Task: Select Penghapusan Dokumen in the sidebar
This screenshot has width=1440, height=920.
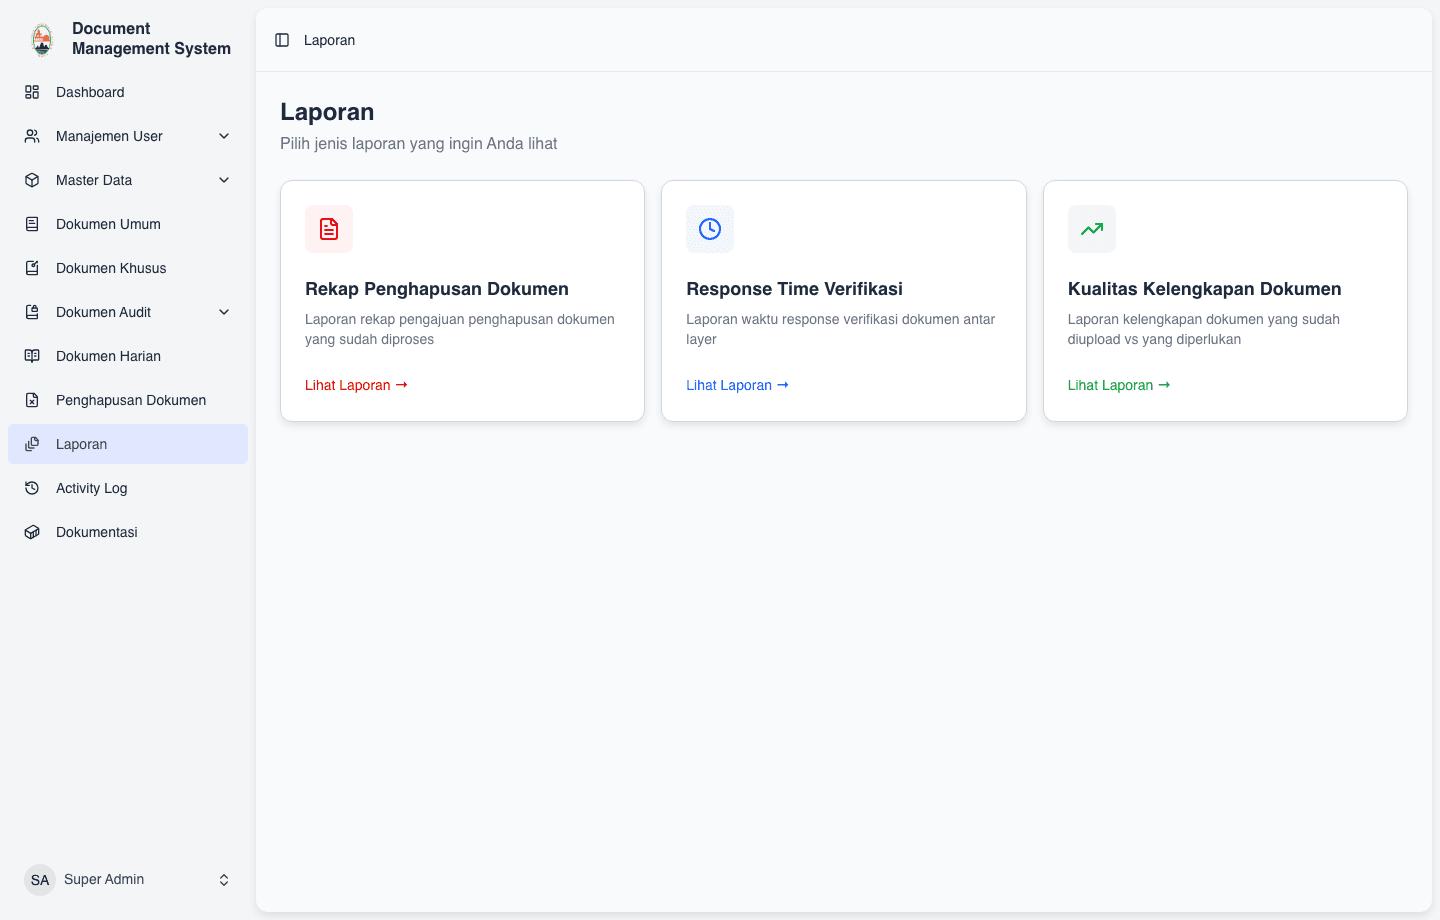Action: pos(128,400)
